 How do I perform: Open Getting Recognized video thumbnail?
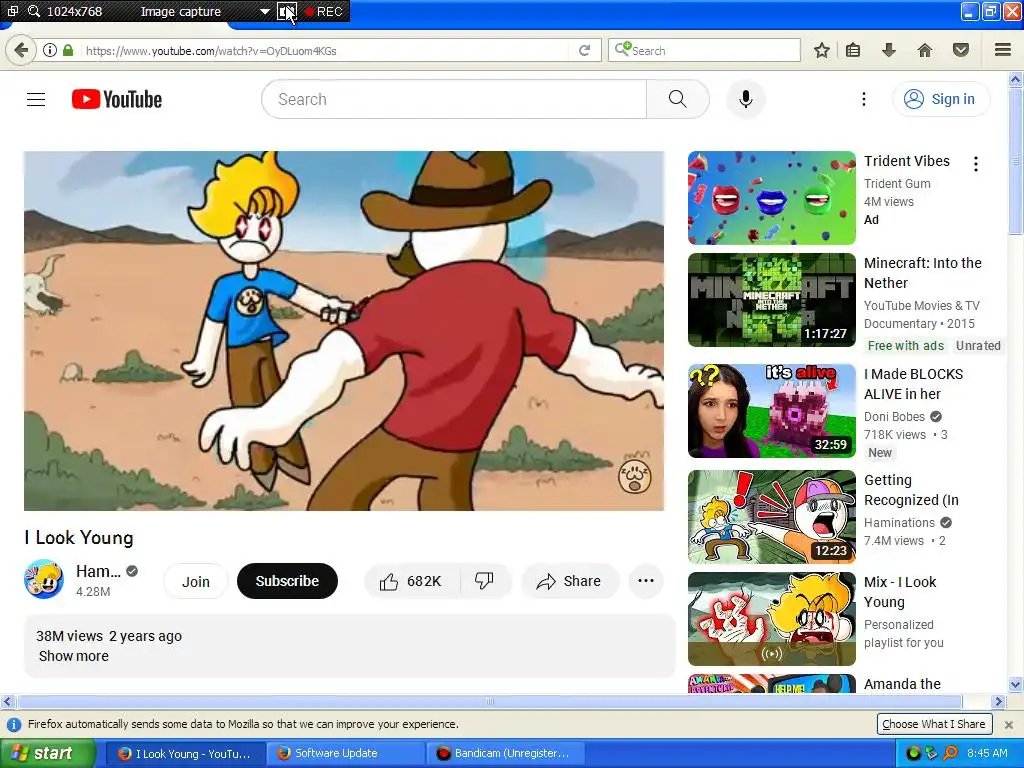(x=772, y=517)
